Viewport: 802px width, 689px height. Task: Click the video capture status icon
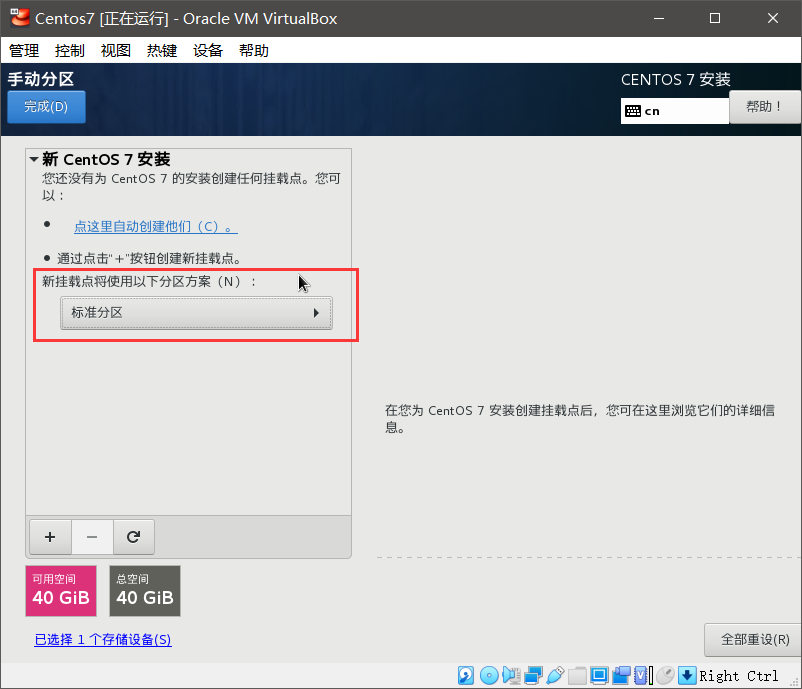tap(621, 675)
